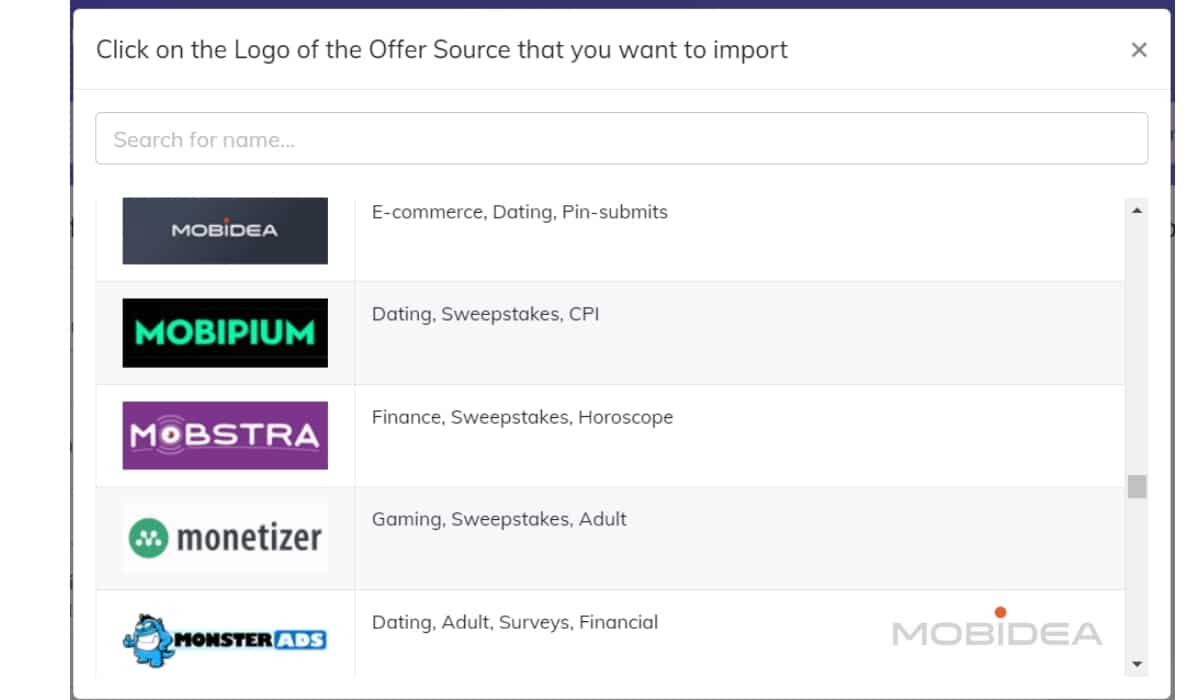Click the scrollbar up arrow
1200x700 pixels.
1136,210
